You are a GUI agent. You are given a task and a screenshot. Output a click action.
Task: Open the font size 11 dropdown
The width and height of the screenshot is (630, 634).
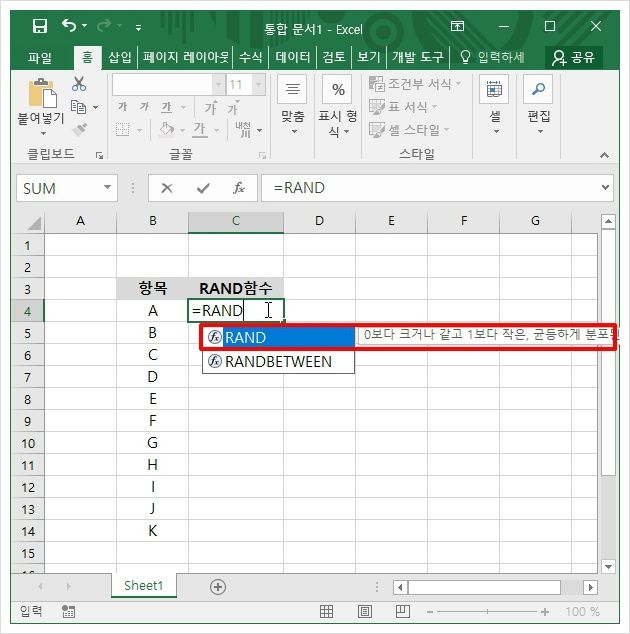[258, 85]
